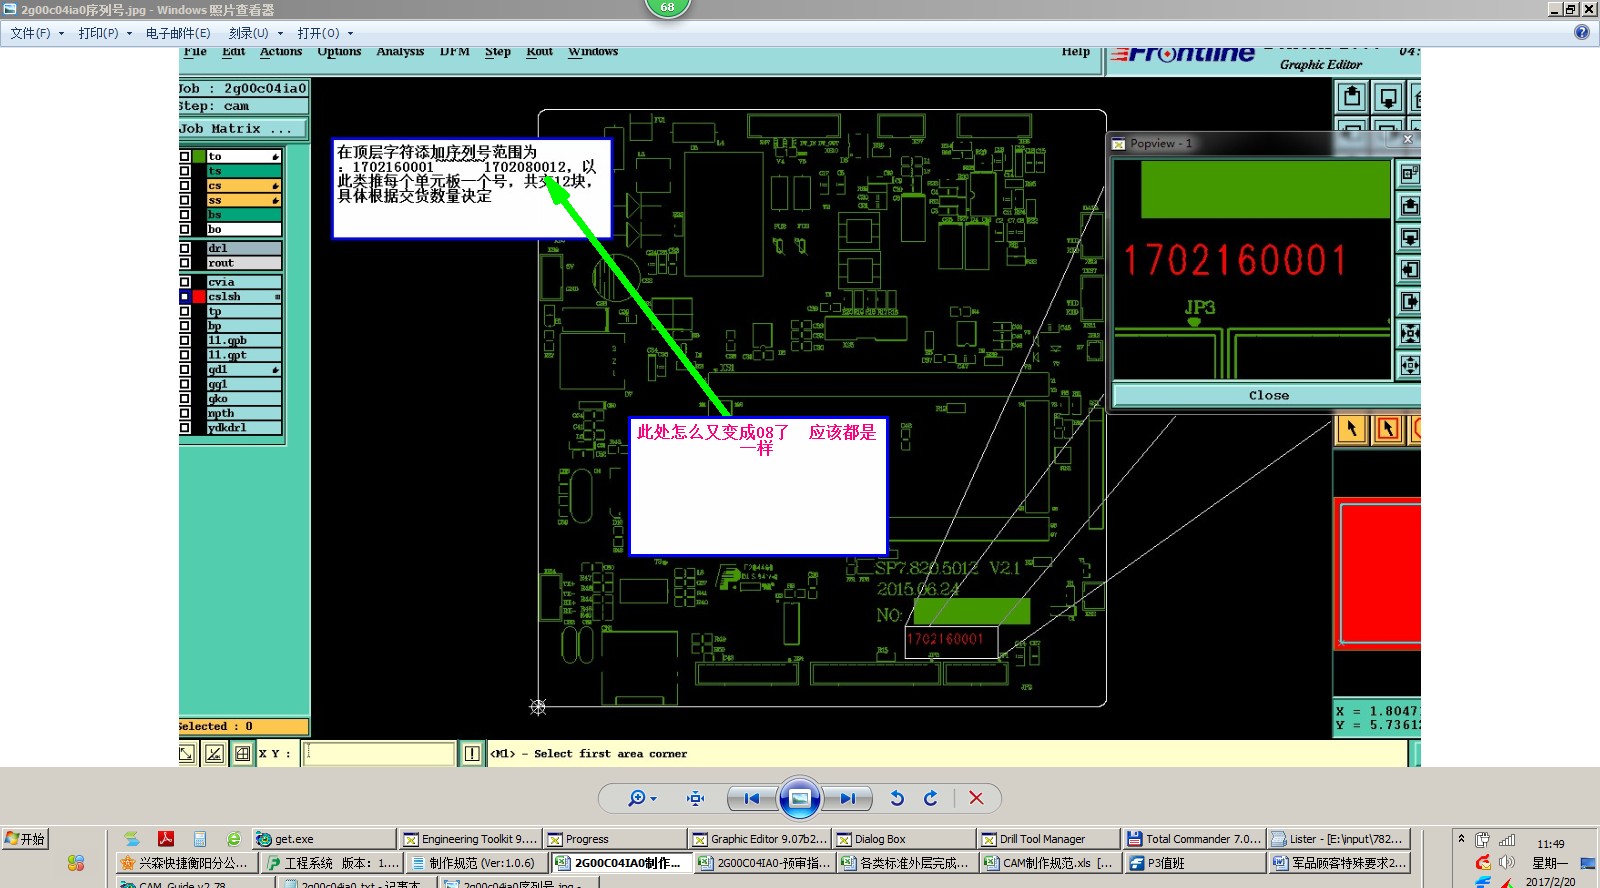Image resolution: width=1600 pixels, height=888 pixels.
Task: Switch to Total Commander taskbar item
Action: click(x=1194, y=839)
